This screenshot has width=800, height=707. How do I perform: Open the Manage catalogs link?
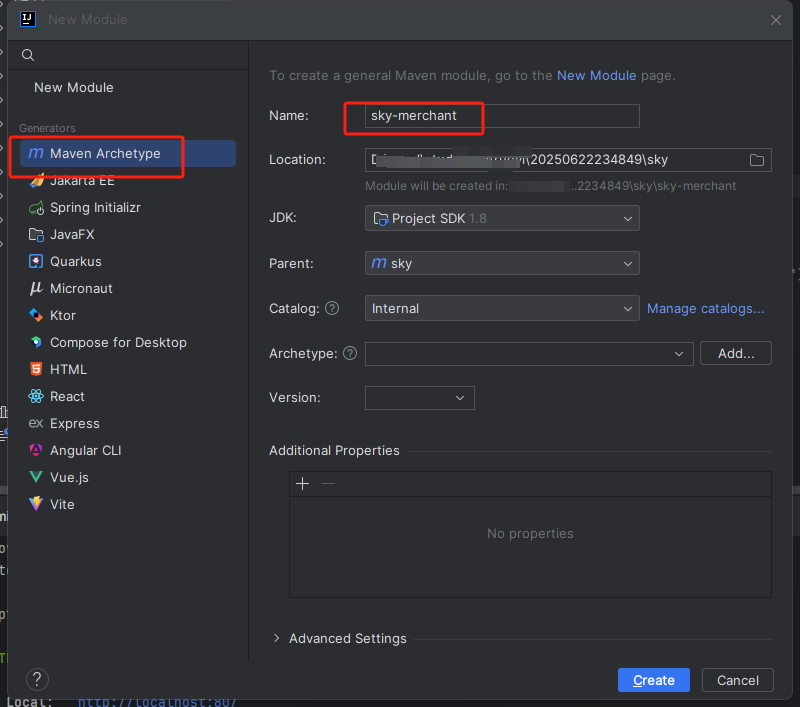click(x=706, y=309)
